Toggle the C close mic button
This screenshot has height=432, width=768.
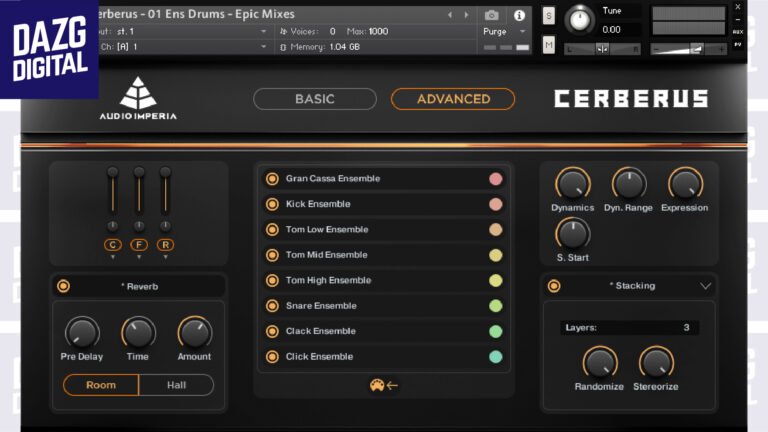click(x=113, y=245)
